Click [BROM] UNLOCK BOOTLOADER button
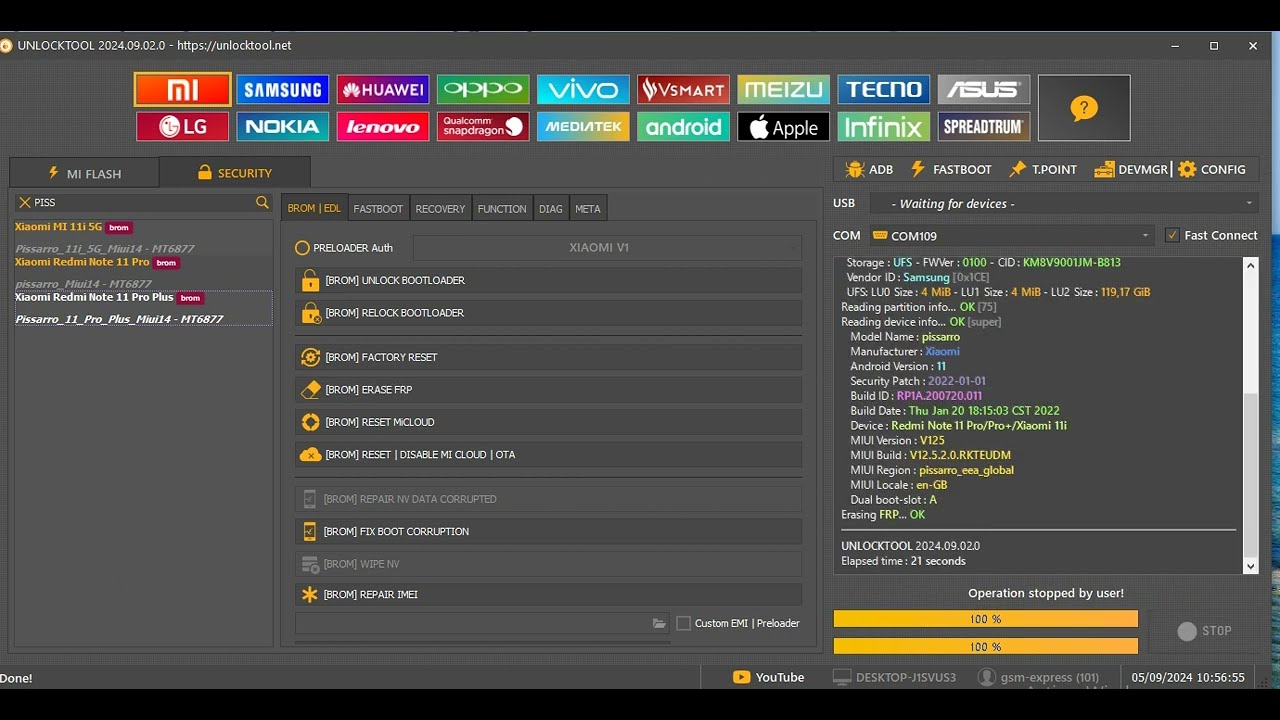Image resolution: width=1280 pixels, height=720 pixels. (x=548, y=281)
